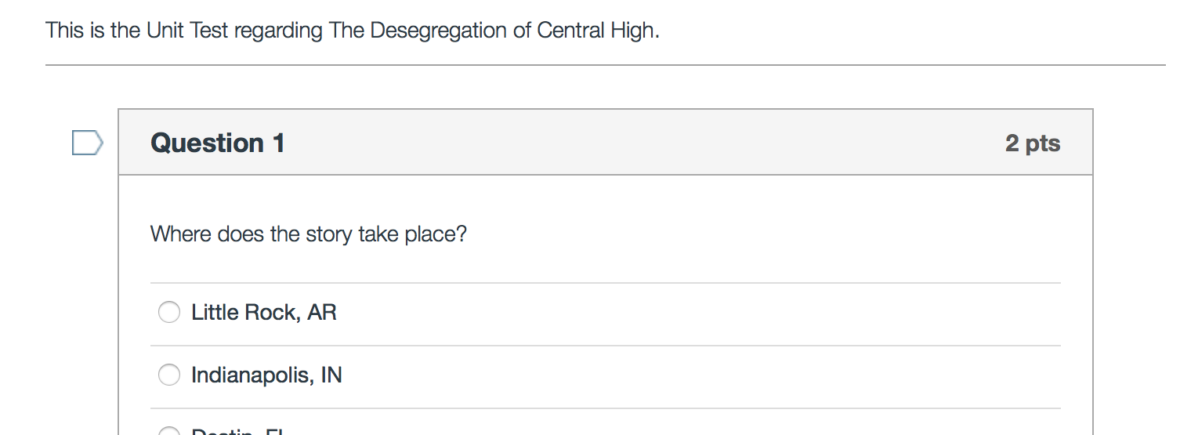
Task: Click the "Where does the story take place?" prompt
Action: 309,236
